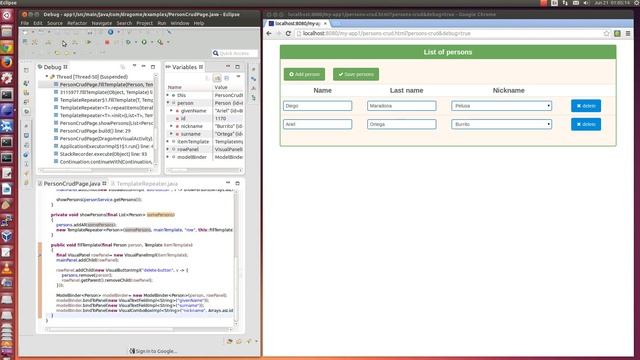Viewport: 640px width, 360px height.
Task: Expand the surname variable
Action: [x=171, y=134]
